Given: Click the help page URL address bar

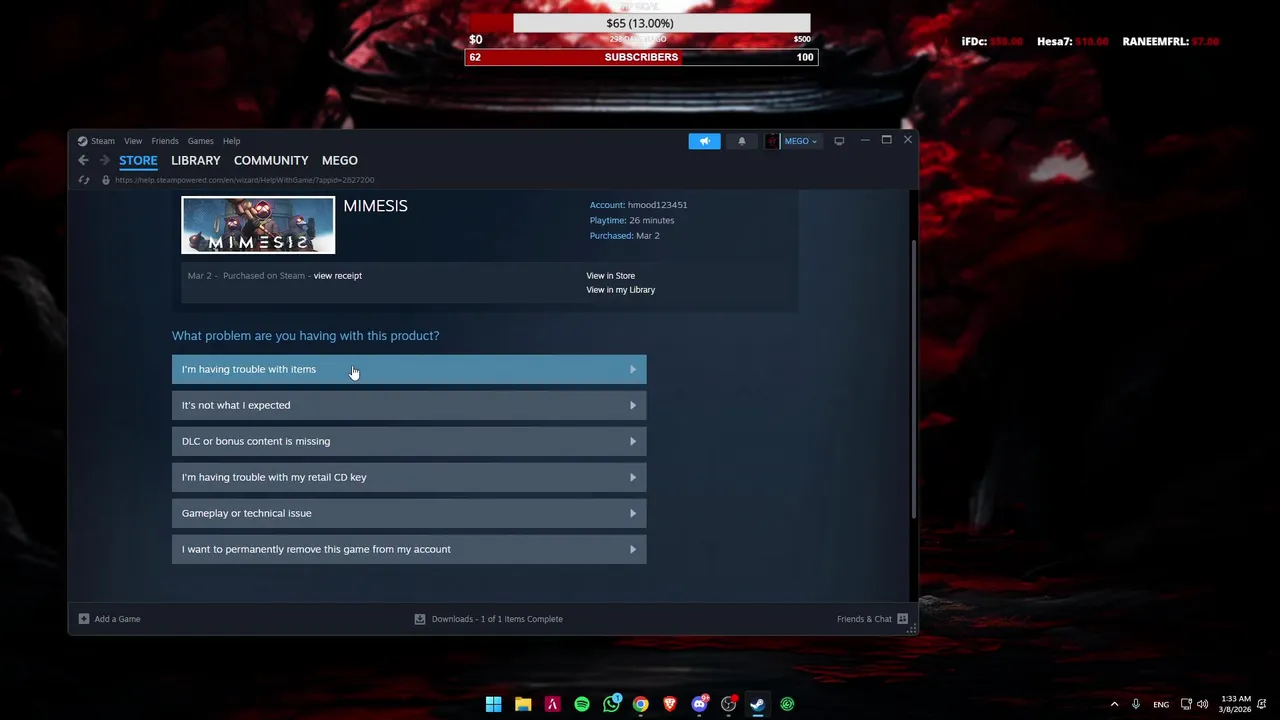Looking at the screenshot, I should tap(245, 180).
